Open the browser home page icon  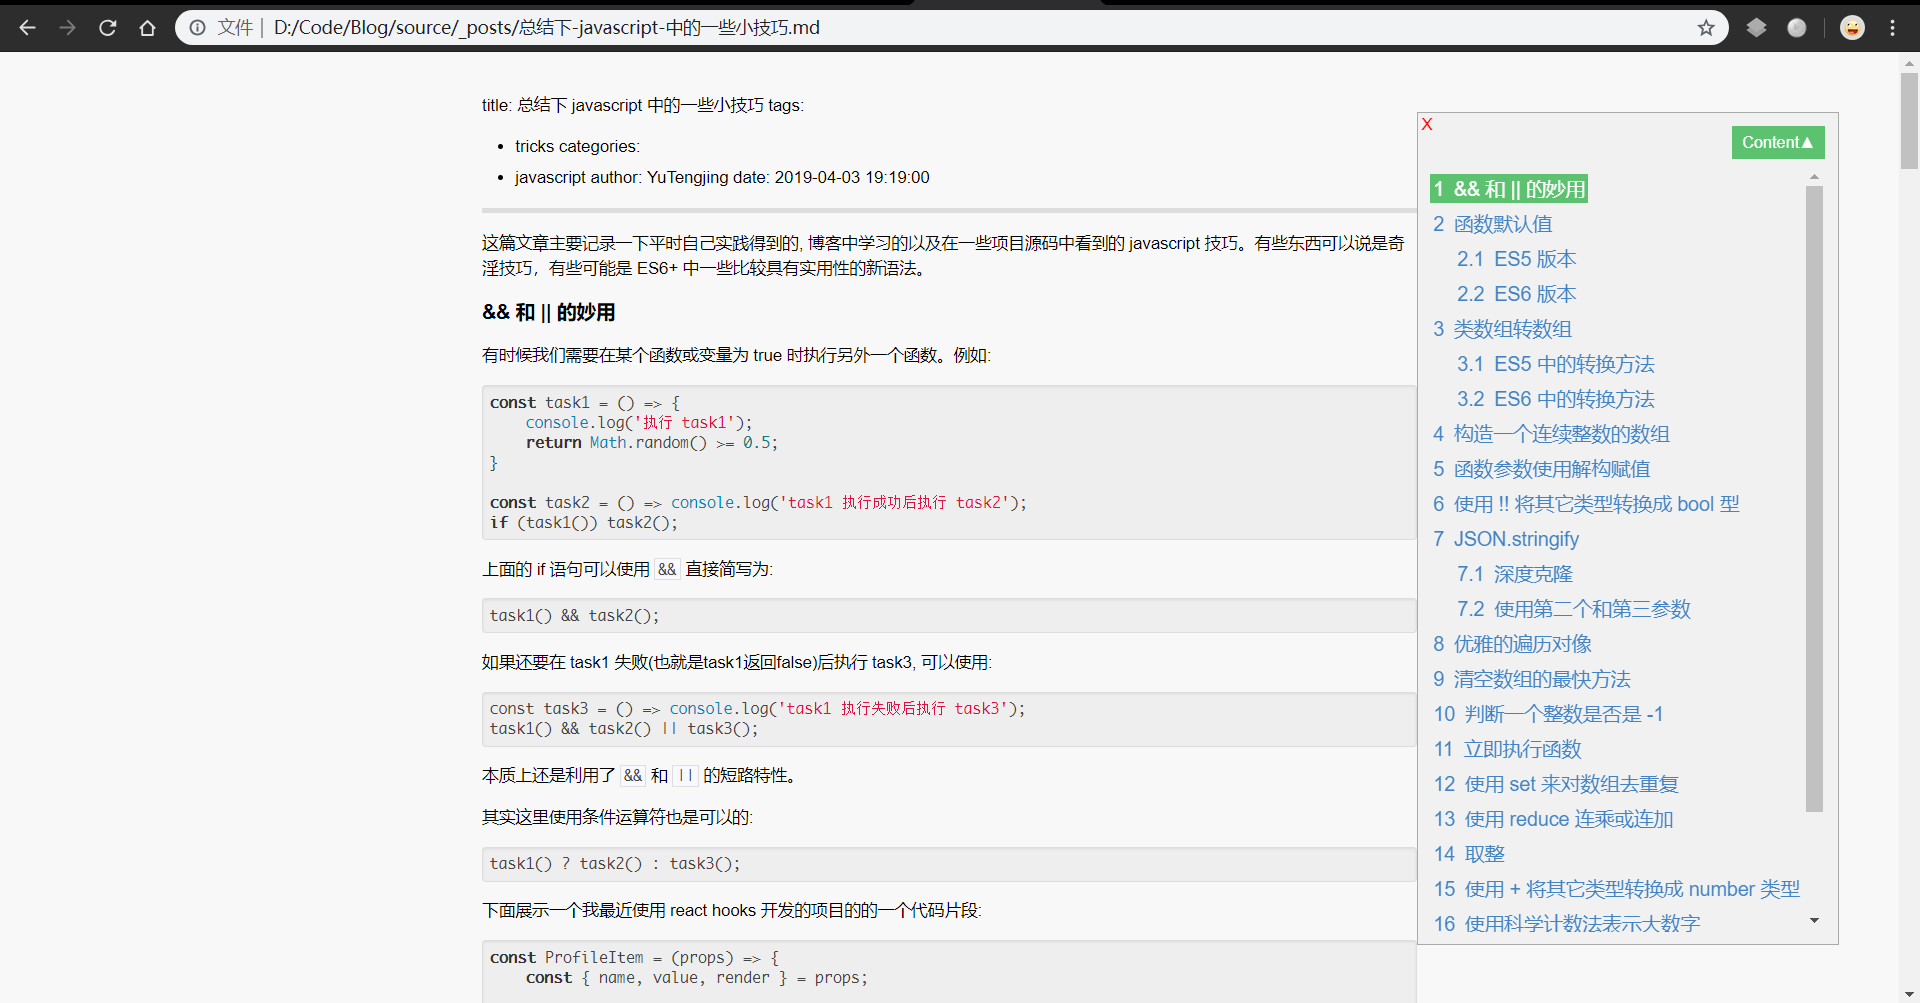point(147,28)
